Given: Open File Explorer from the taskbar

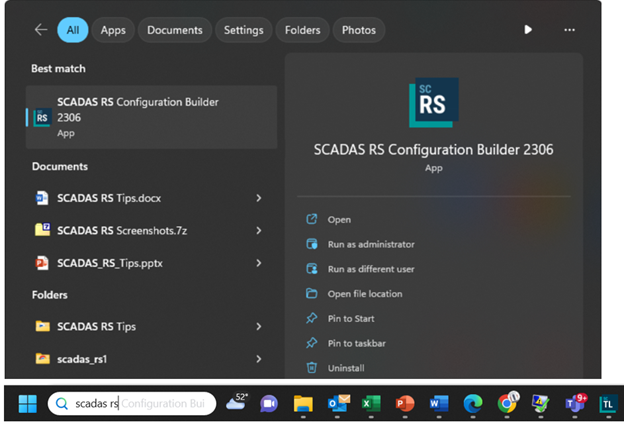Looking at the screenshot, I should (303, 404).
